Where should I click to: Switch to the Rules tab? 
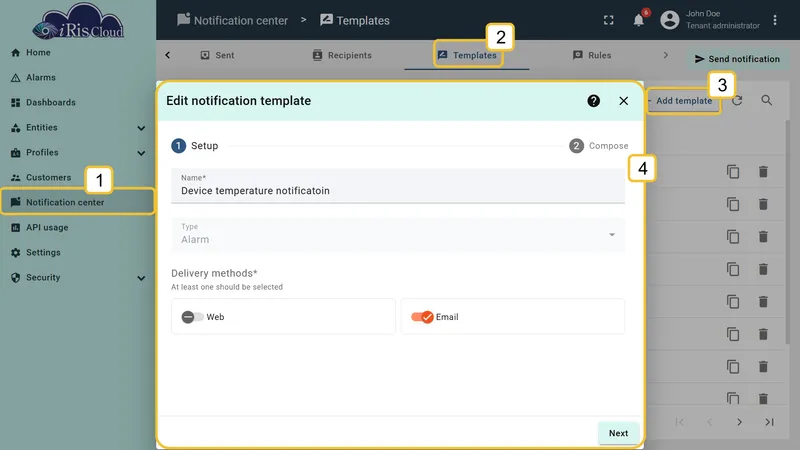pyautogui.click(x=592, y=55)
